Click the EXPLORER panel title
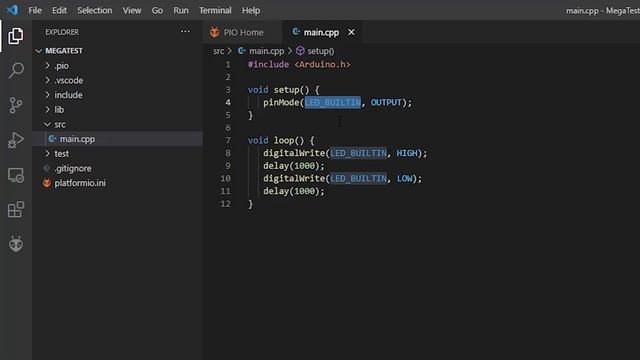 [x=62, y=32]
